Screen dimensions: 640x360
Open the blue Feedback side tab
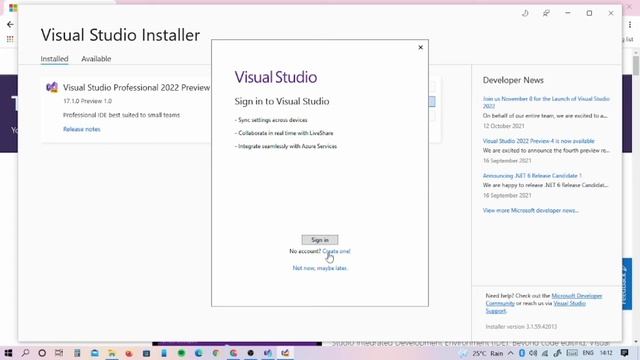pos(627,284)
